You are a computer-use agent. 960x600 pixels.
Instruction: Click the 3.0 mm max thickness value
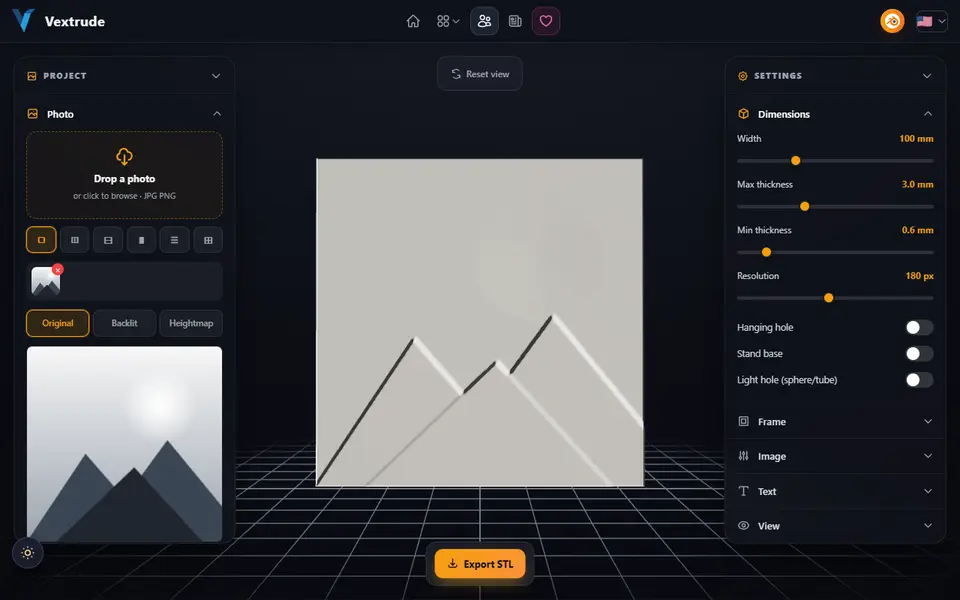917,184
